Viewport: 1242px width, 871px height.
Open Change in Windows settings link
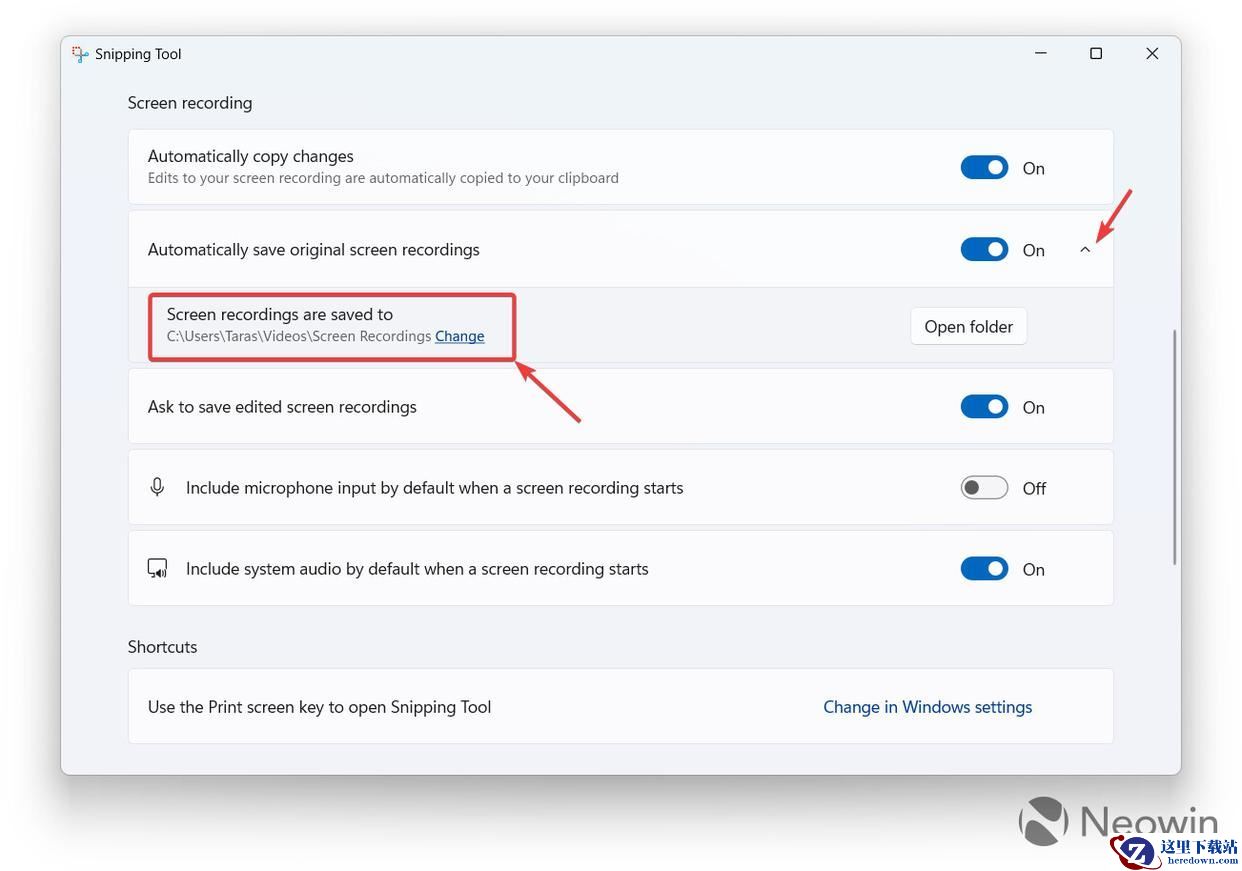(927, 707)
